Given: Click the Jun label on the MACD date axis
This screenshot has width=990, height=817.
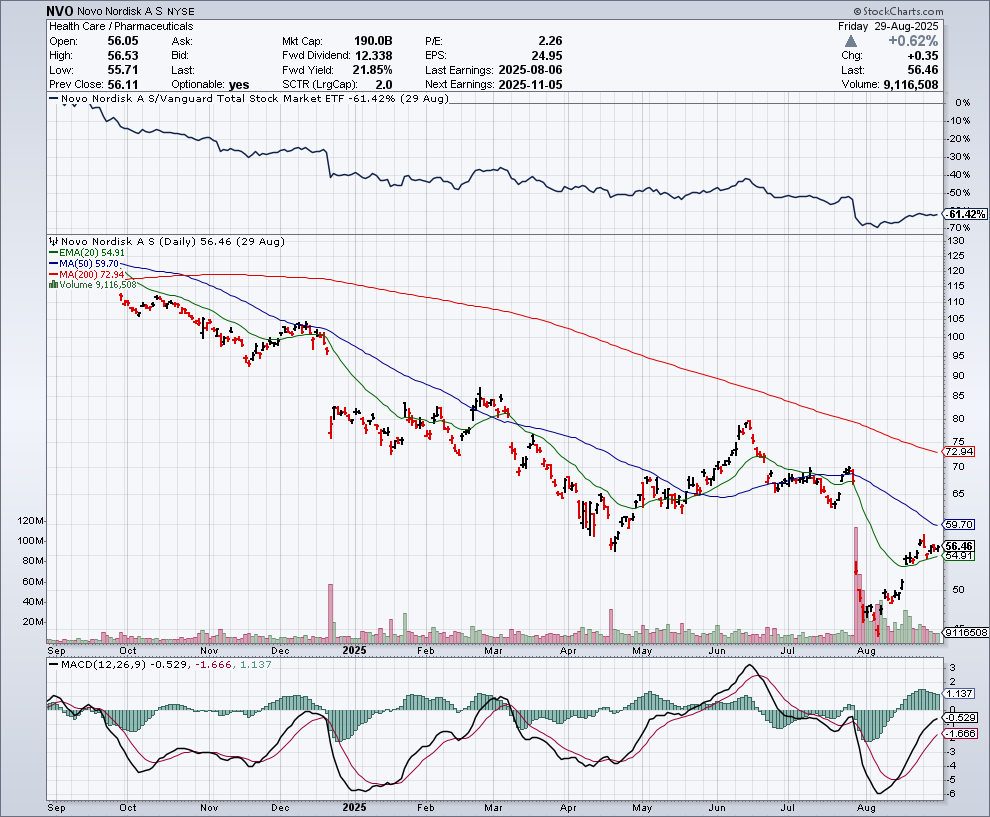Looking at the screenshot, I should tap(717, 808).
